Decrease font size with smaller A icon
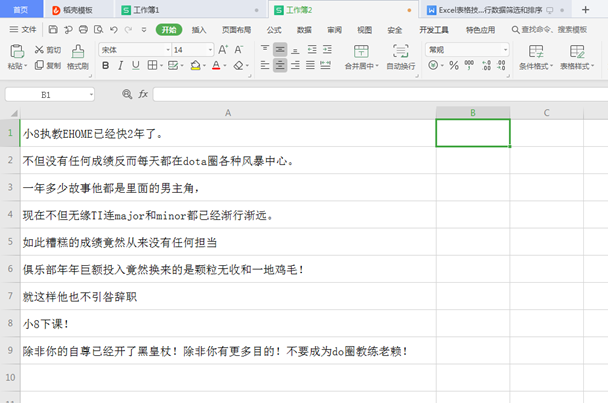Viewport: 608px width, 403px height. [239, 50]
